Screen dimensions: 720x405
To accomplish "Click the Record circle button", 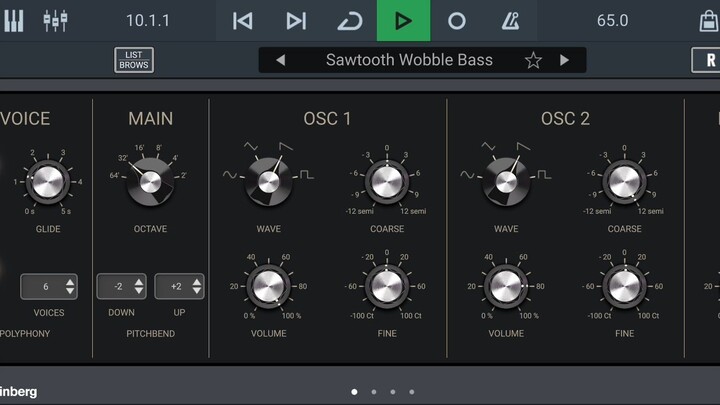I will tap(457, 20).
